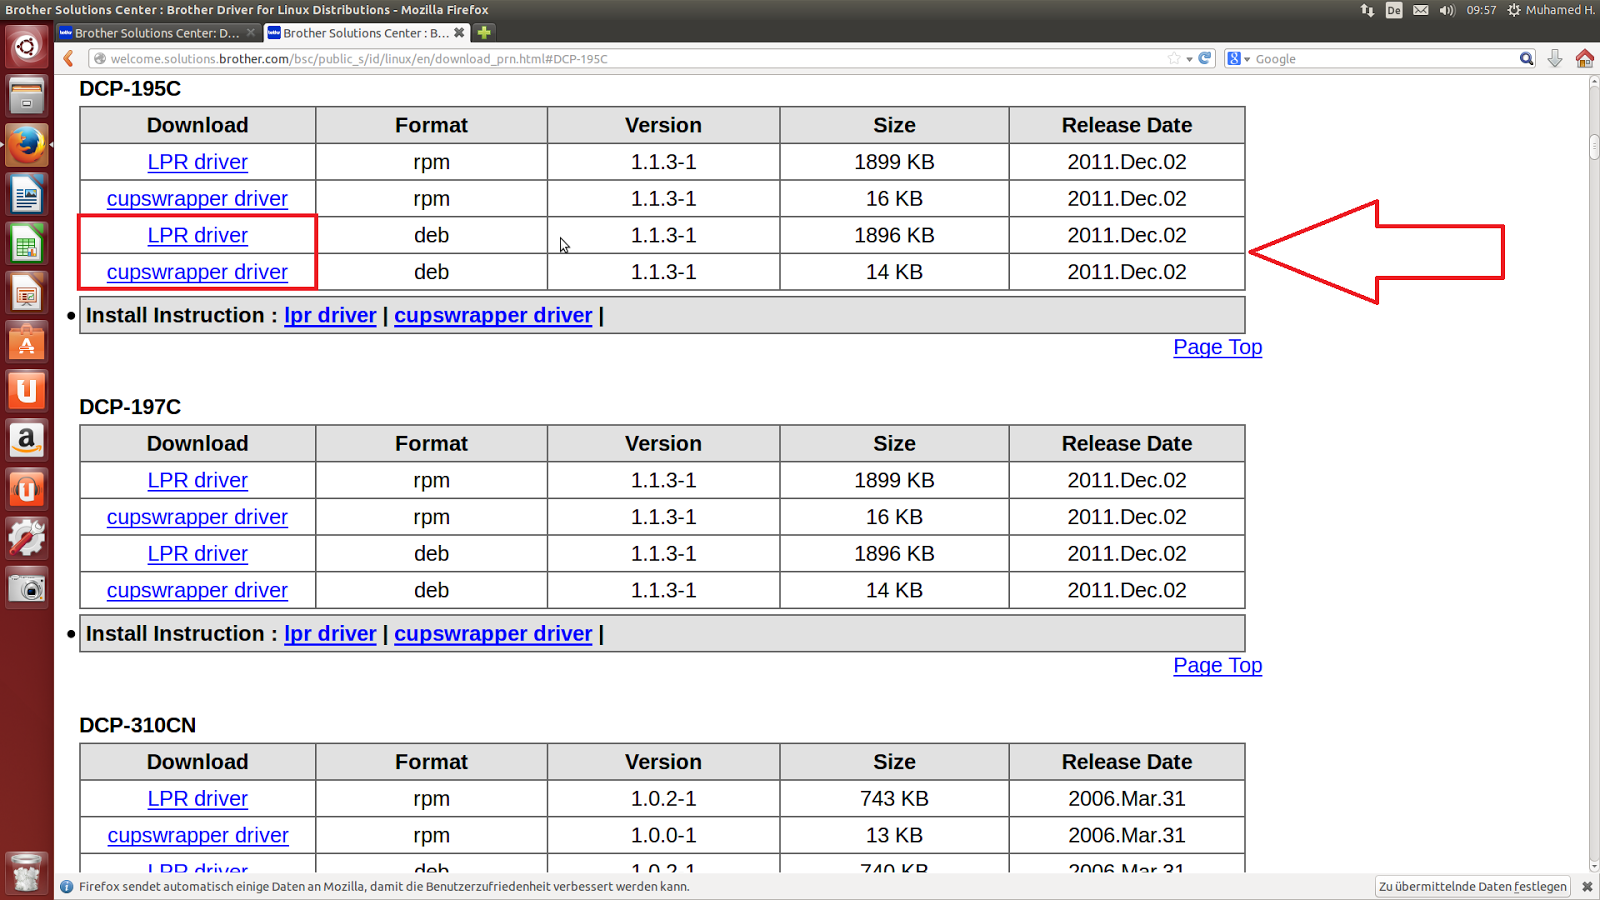Open the Muhamed H. user menu
This screenshot has width=1600, height=900.
1560,10
